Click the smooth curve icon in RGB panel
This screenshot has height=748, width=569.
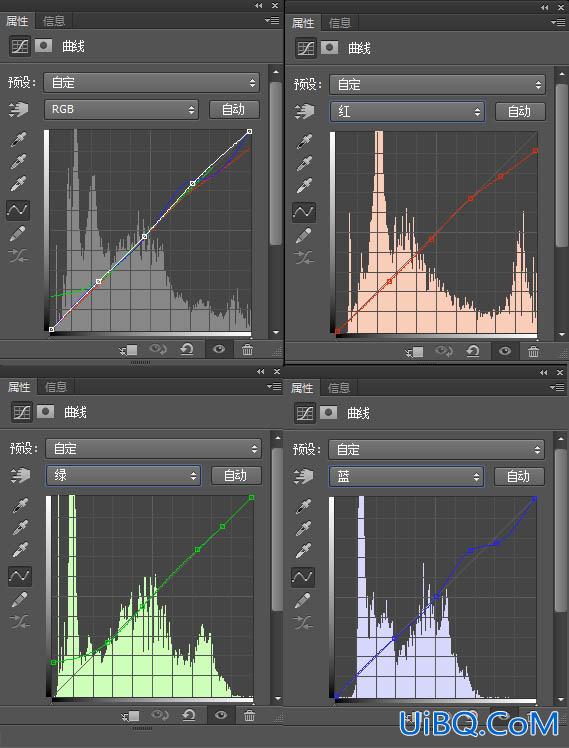click(18, 257)
